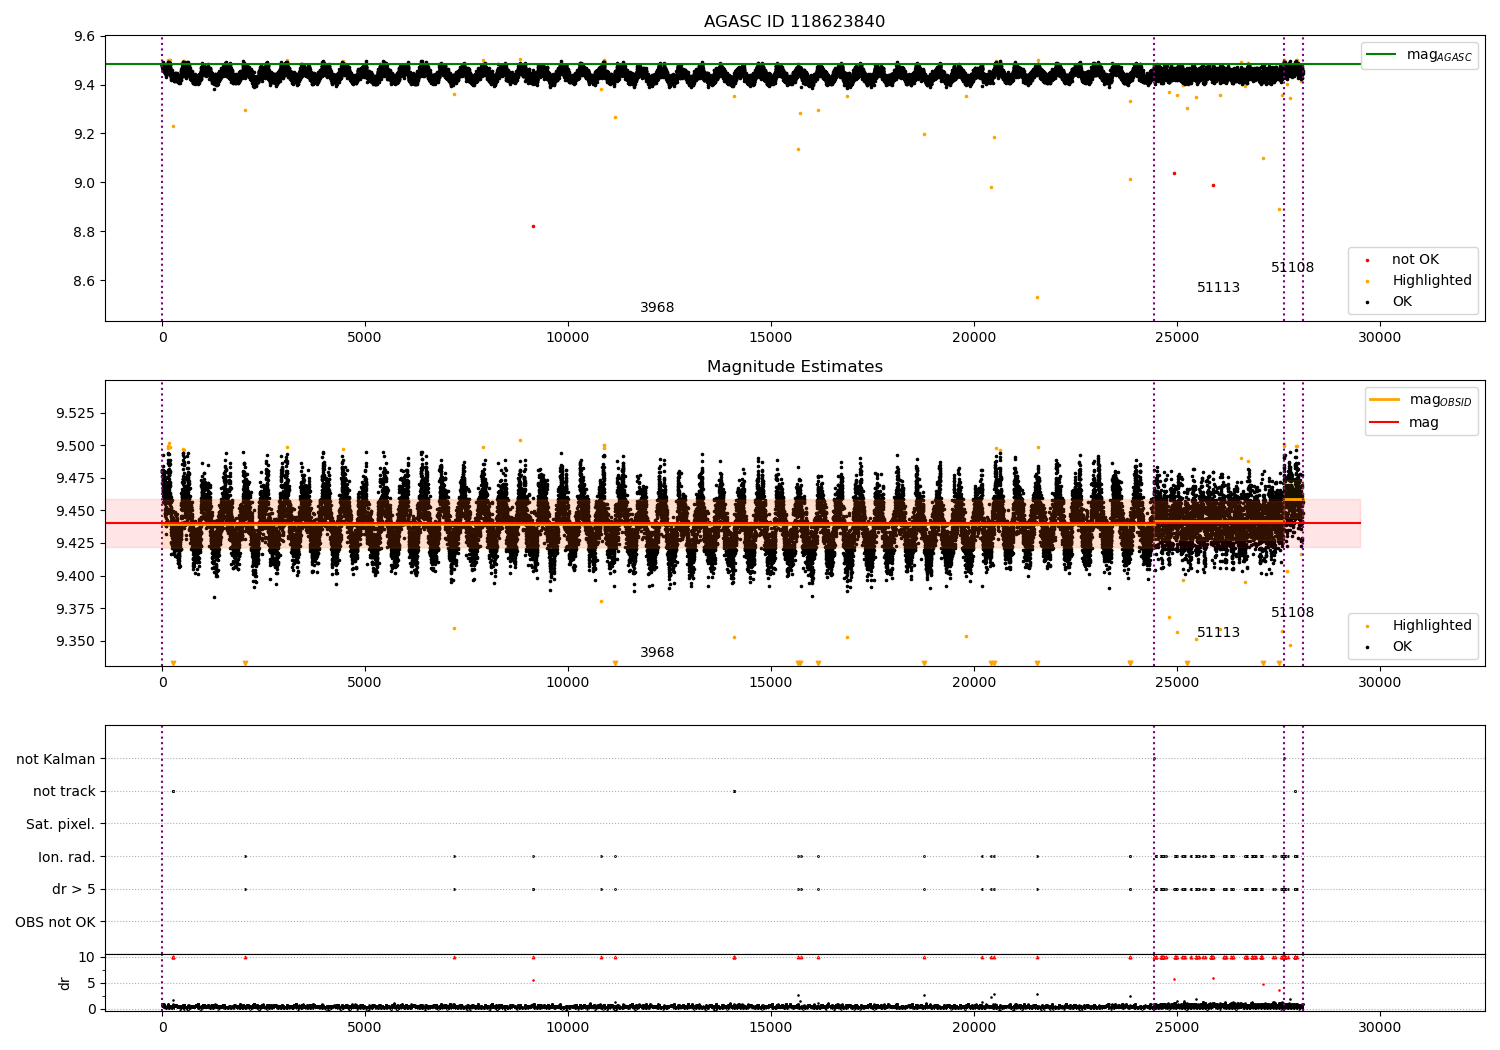Click the 'not Kalman' y-axis label

click(56, 759)
